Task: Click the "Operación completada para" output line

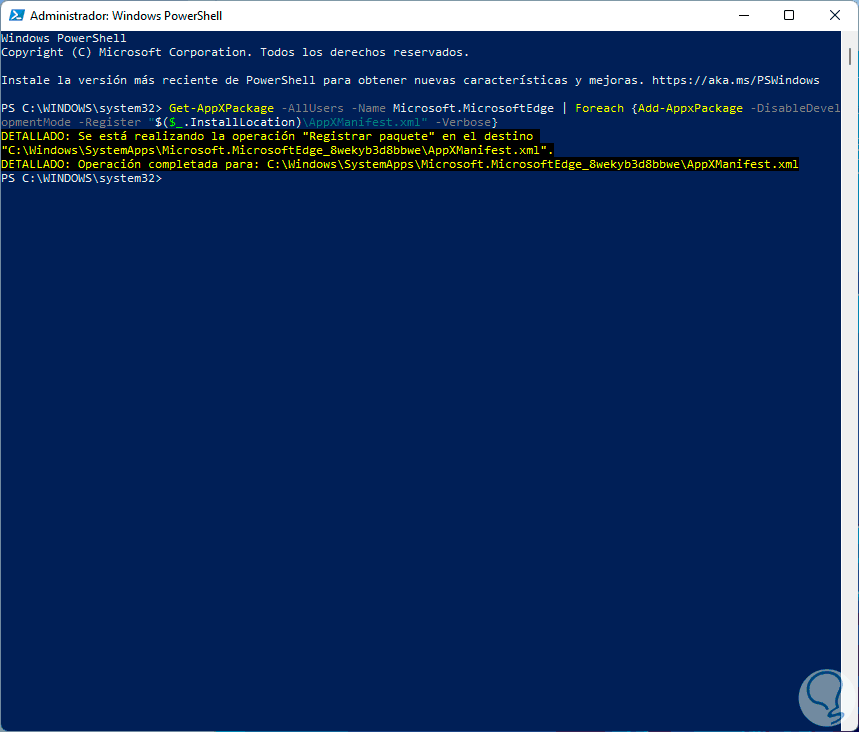Action: (399, 164)
